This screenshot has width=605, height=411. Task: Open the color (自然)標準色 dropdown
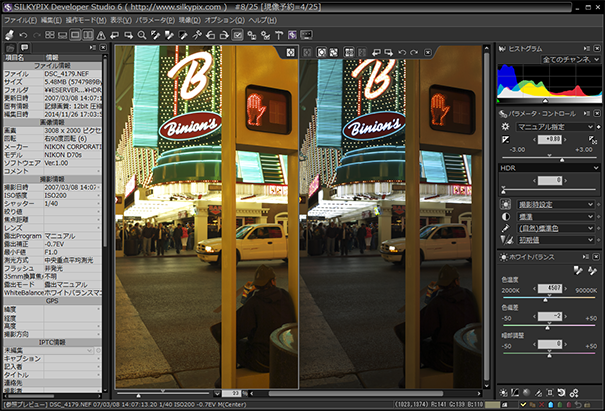pos(555,228)
